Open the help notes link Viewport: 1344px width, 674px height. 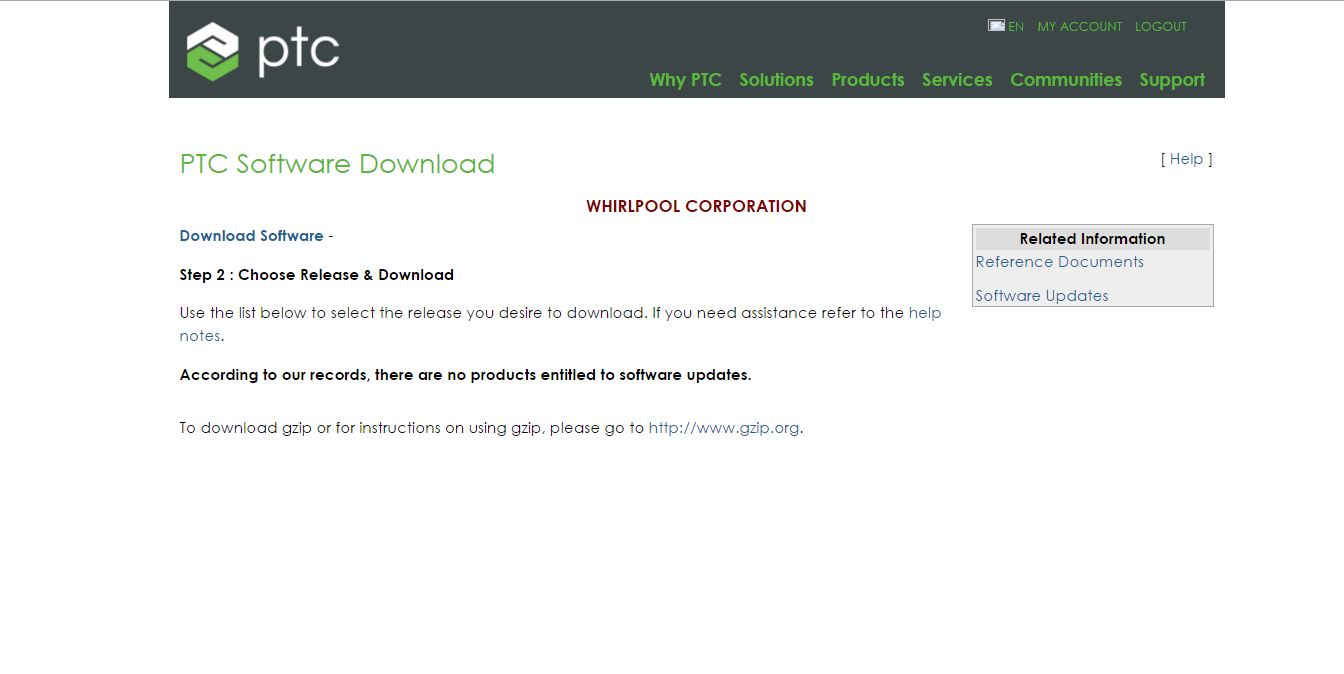(560, 324)
